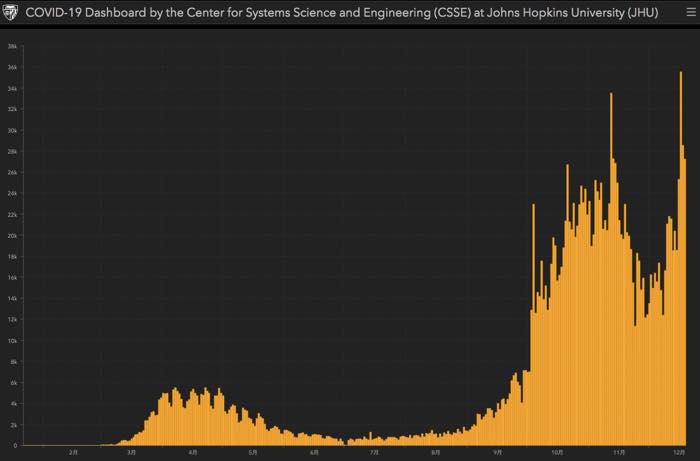Click the '24k' y-axis label
This screenshot has width=700, height=461.
(x=12, y=194)
